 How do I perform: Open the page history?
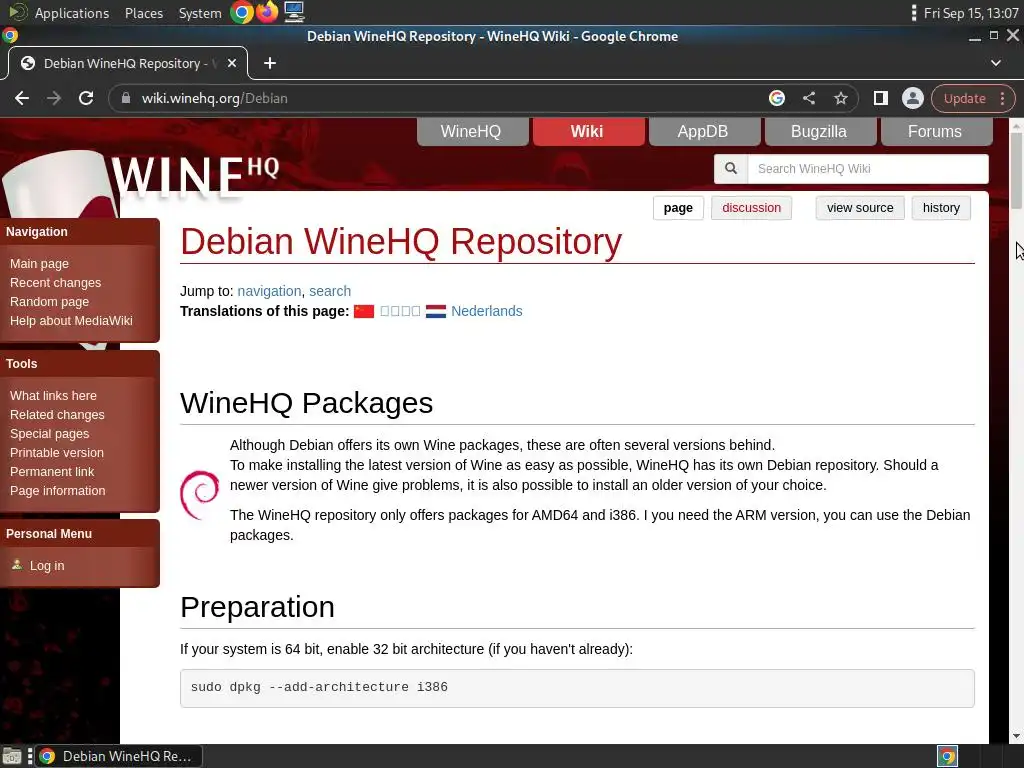(x=940, y=208)
